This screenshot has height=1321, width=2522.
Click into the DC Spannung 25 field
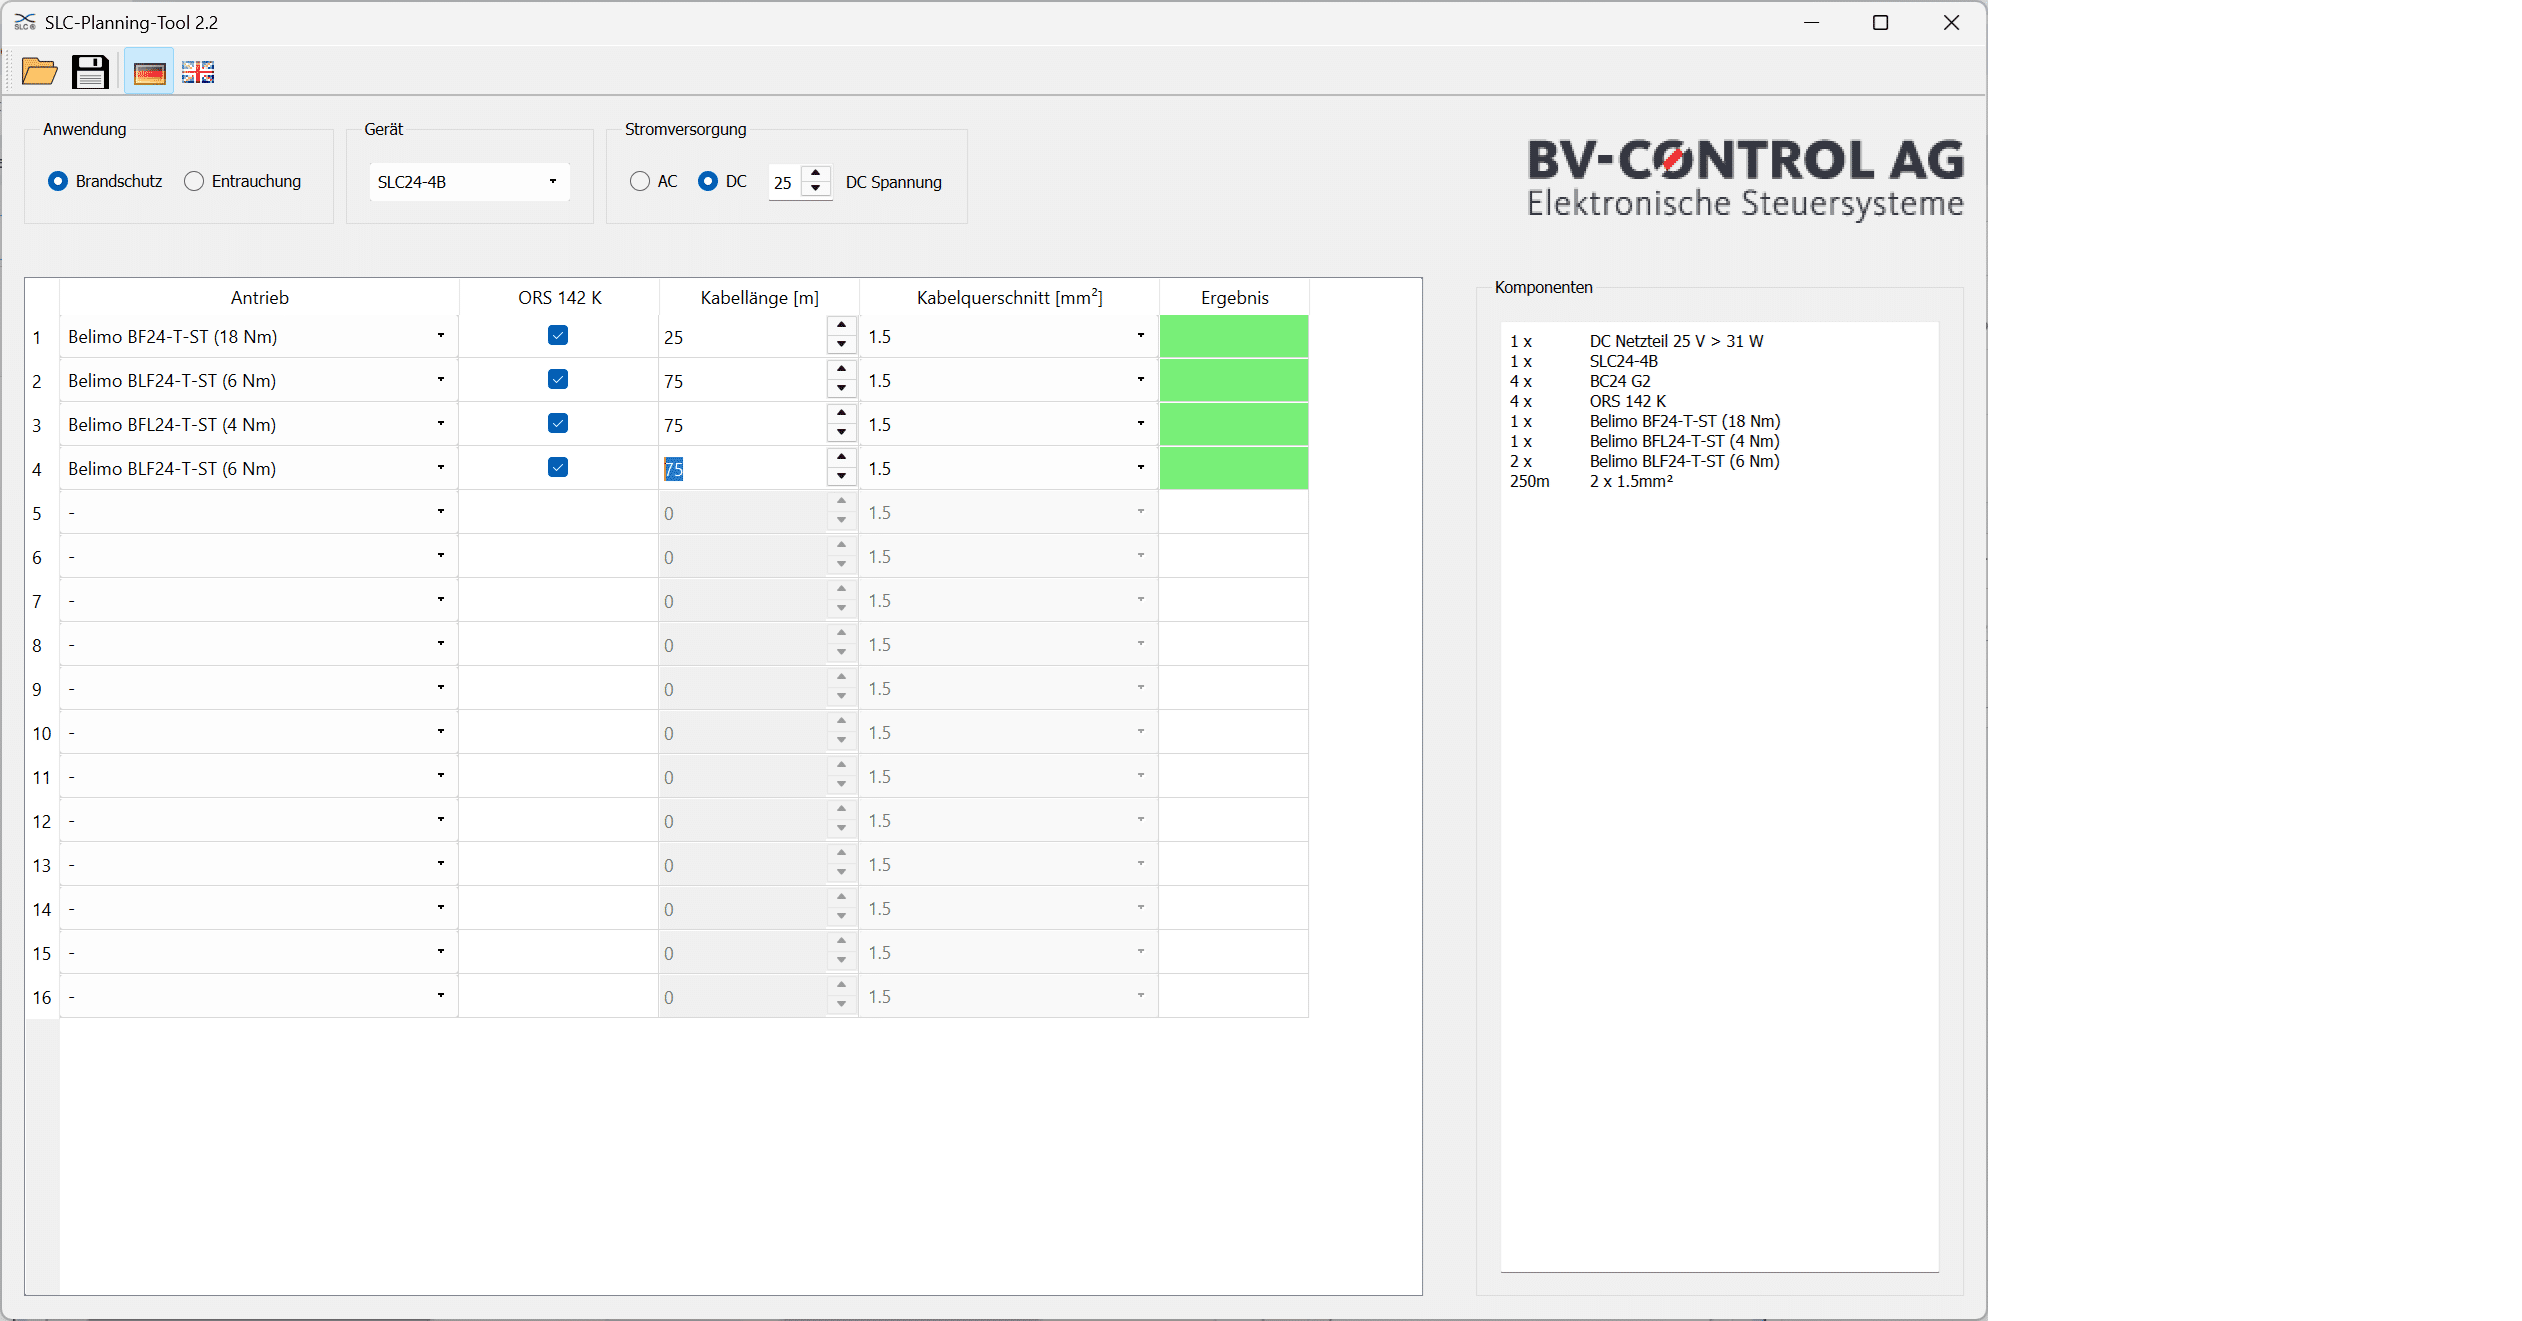[785, 182]
